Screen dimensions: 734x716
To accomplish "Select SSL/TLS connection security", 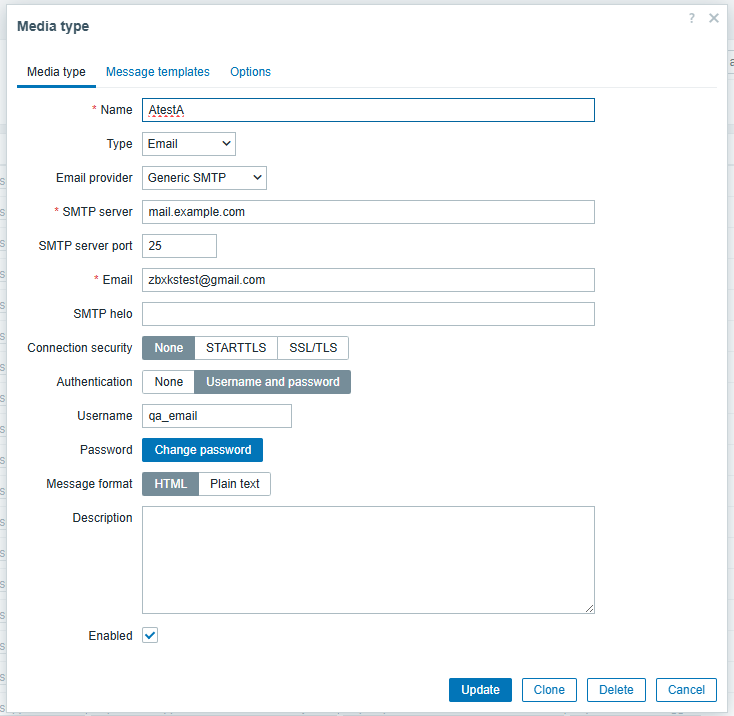I will point(313,348).
